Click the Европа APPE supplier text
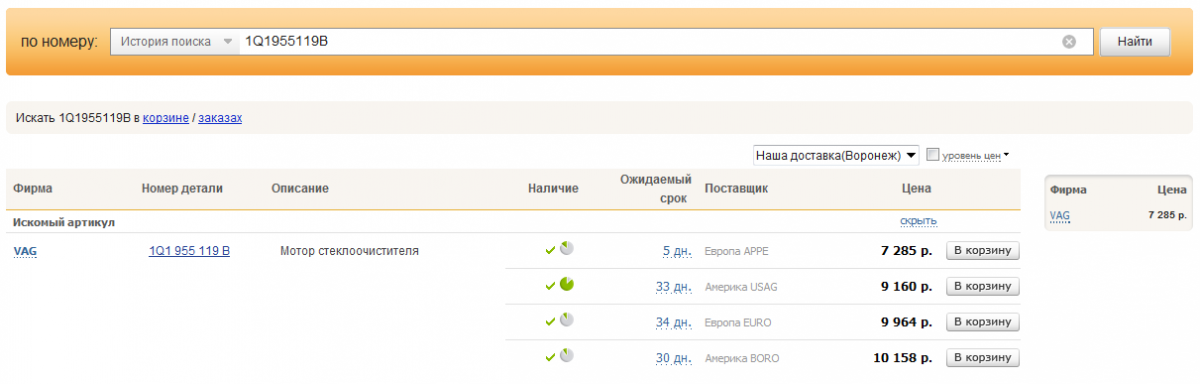 [737, 251]
